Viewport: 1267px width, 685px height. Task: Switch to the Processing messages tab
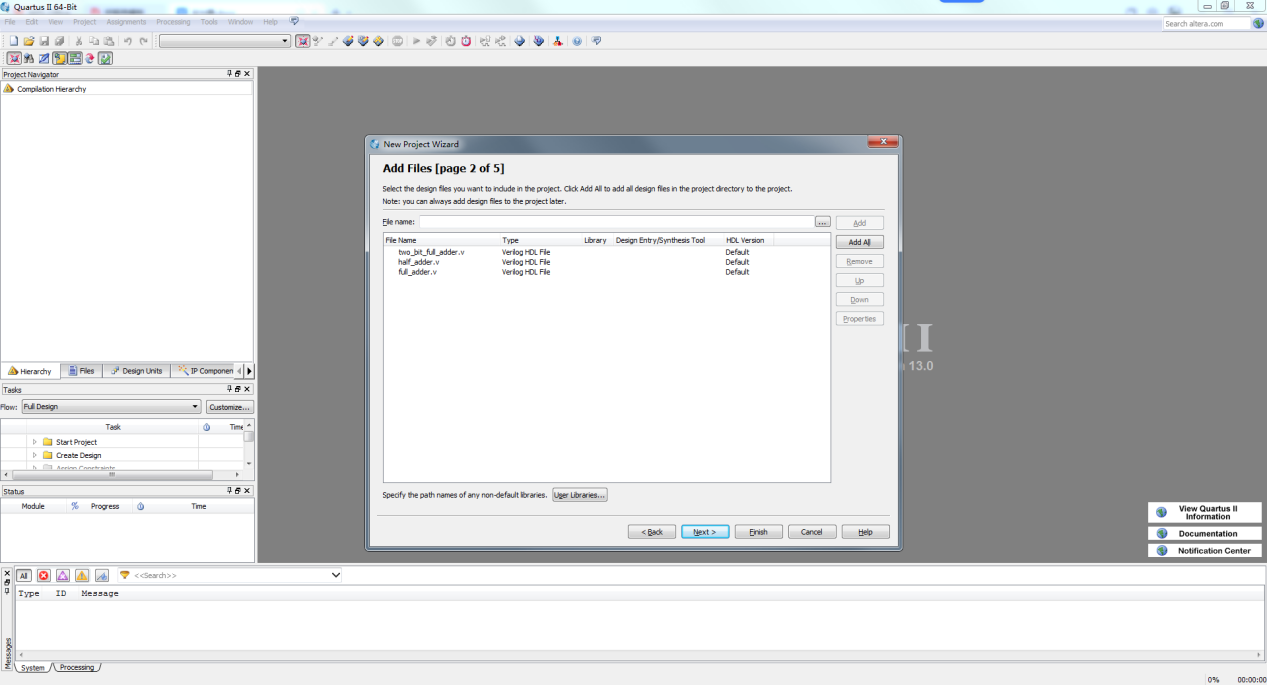(77, 667)
